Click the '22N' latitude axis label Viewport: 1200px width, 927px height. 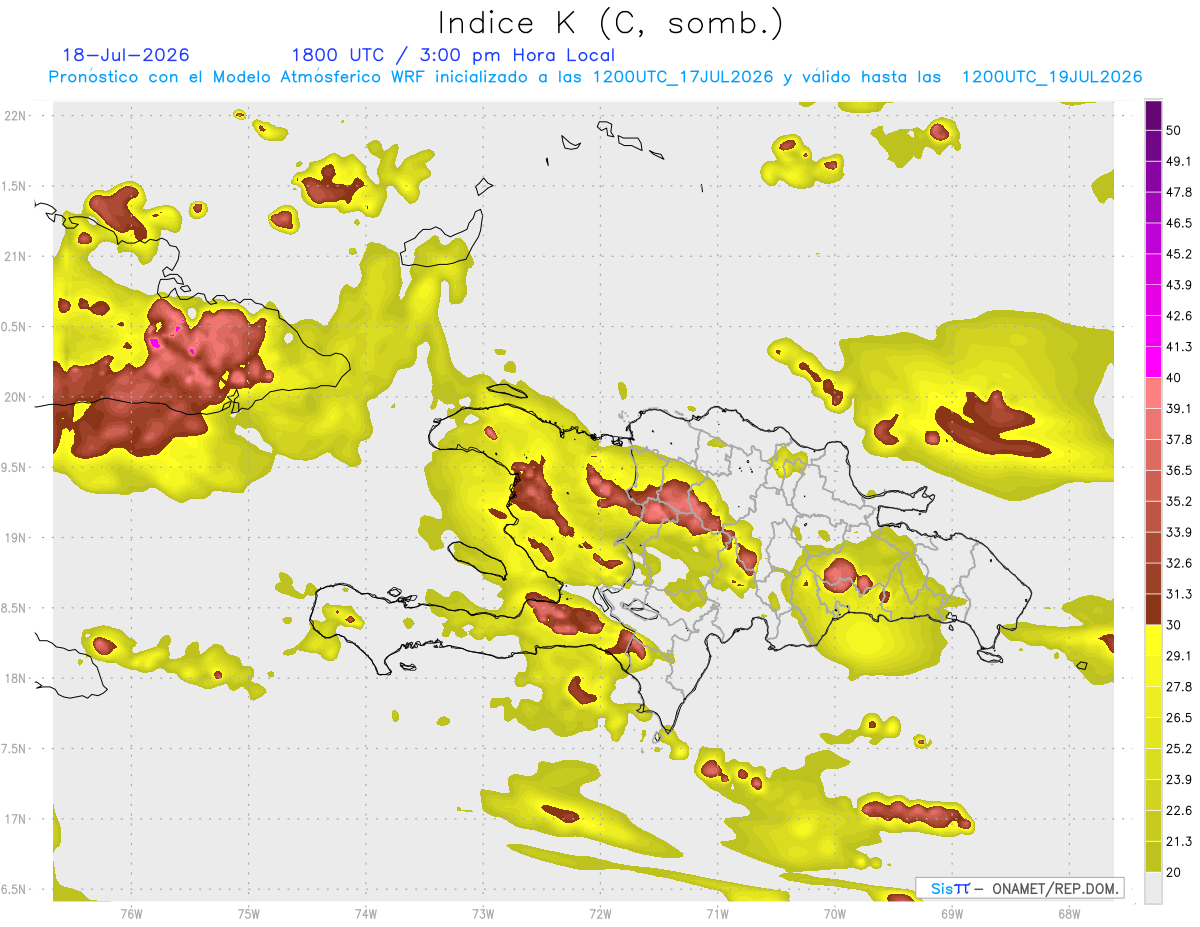click(15, 115)
